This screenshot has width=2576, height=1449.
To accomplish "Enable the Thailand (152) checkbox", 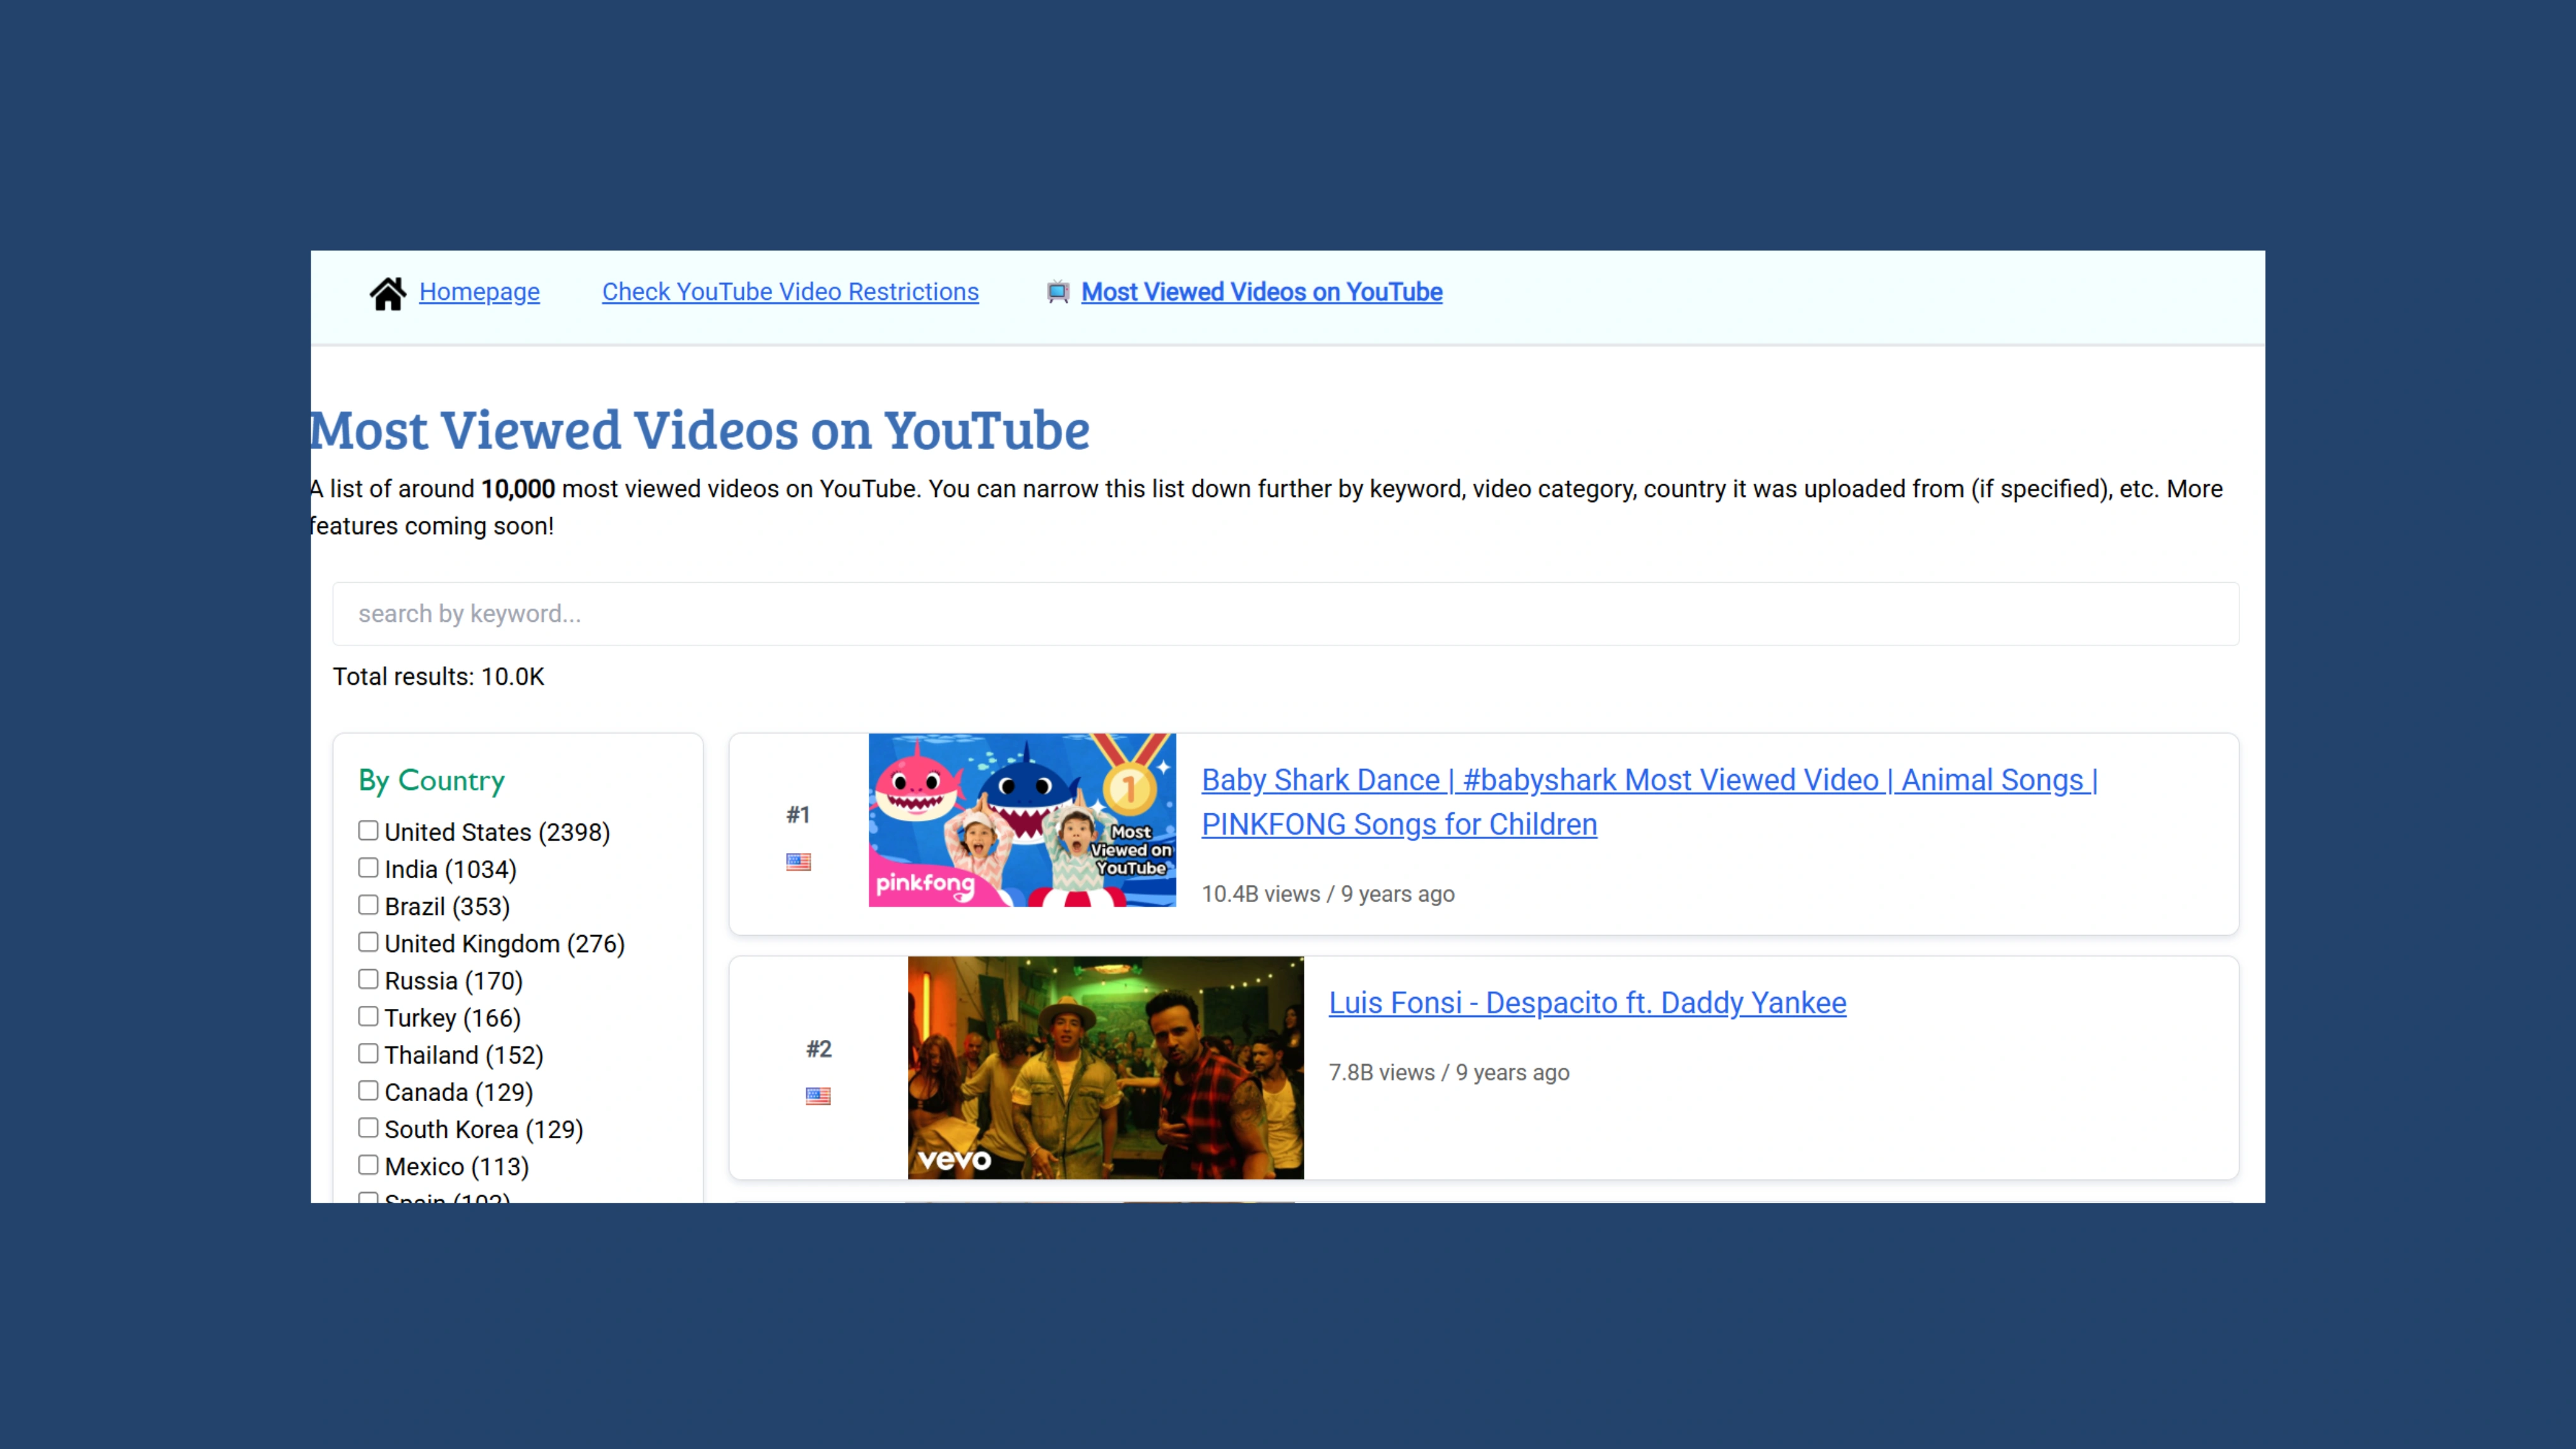I will (368, 1053).
